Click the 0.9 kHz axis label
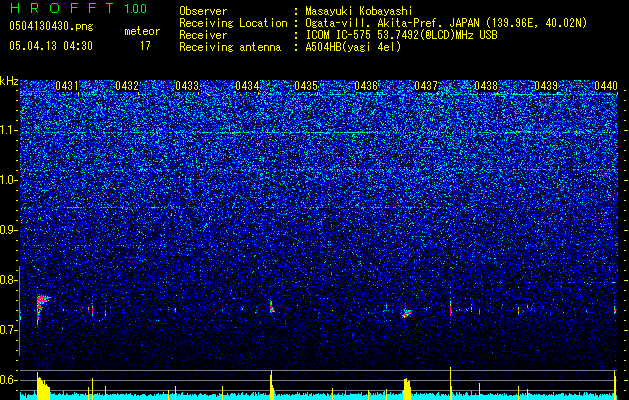Viewport: 629px width, 400px height. [x=8, y=230]
